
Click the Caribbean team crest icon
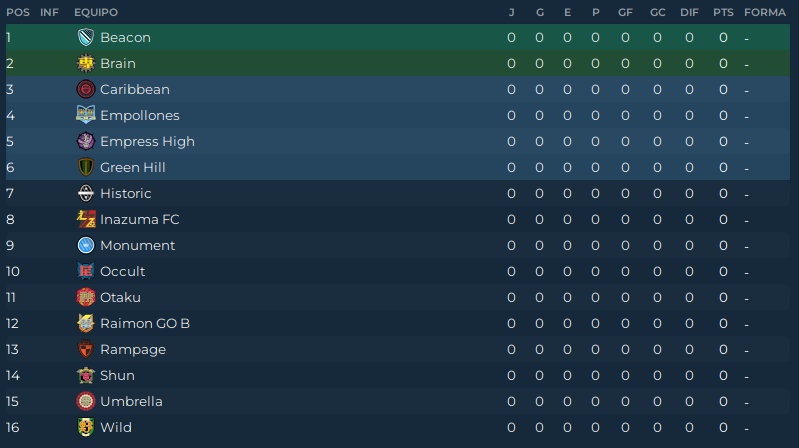pyautogui.click(x=86, y=89)
